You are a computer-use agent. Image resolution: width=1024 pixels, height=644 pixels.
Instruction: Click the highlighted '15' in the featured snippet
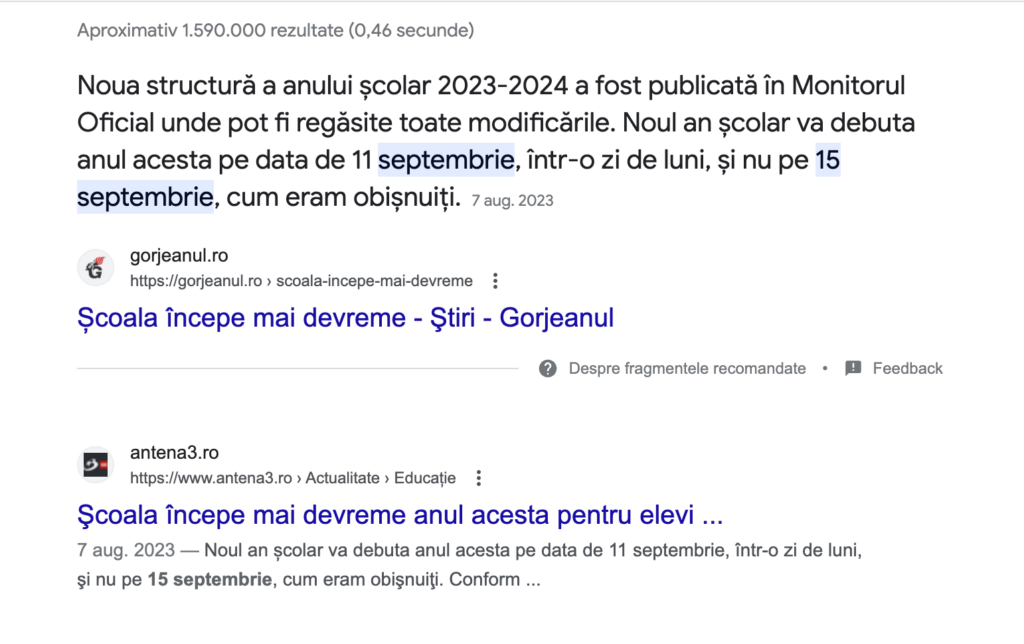[827, 160]
